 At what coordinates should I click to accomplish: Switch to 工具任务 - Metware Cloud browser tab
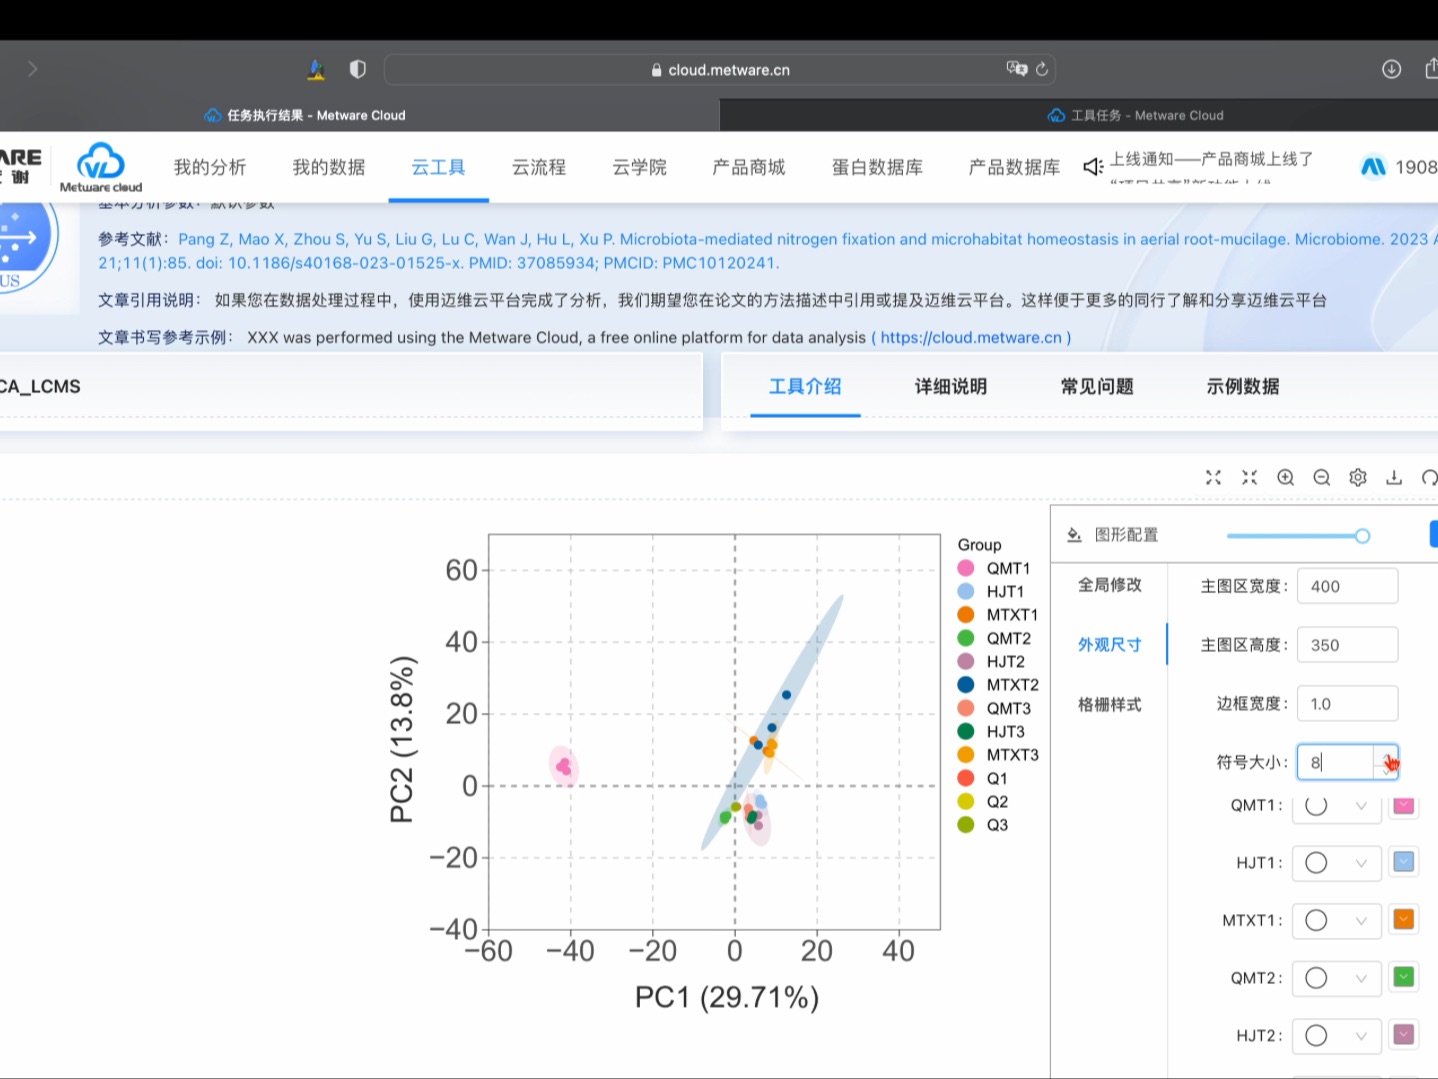click(1137, 115)
